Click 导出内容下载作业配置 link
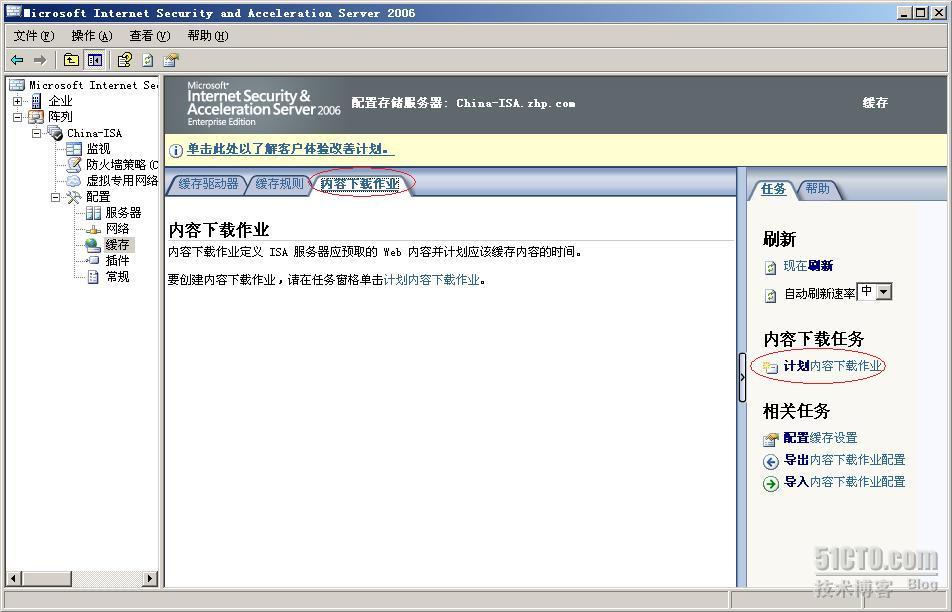 click(845, 460)
